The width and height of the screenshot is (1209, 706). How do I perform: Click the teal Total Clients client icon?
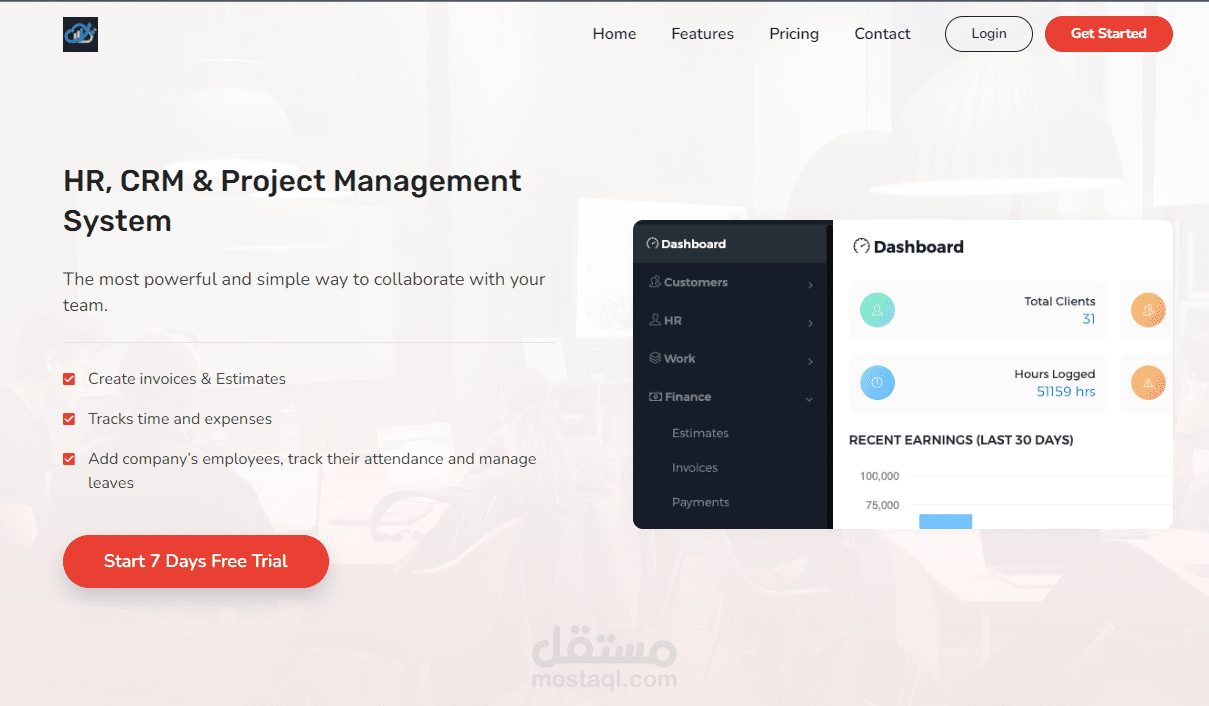[877, 310]
